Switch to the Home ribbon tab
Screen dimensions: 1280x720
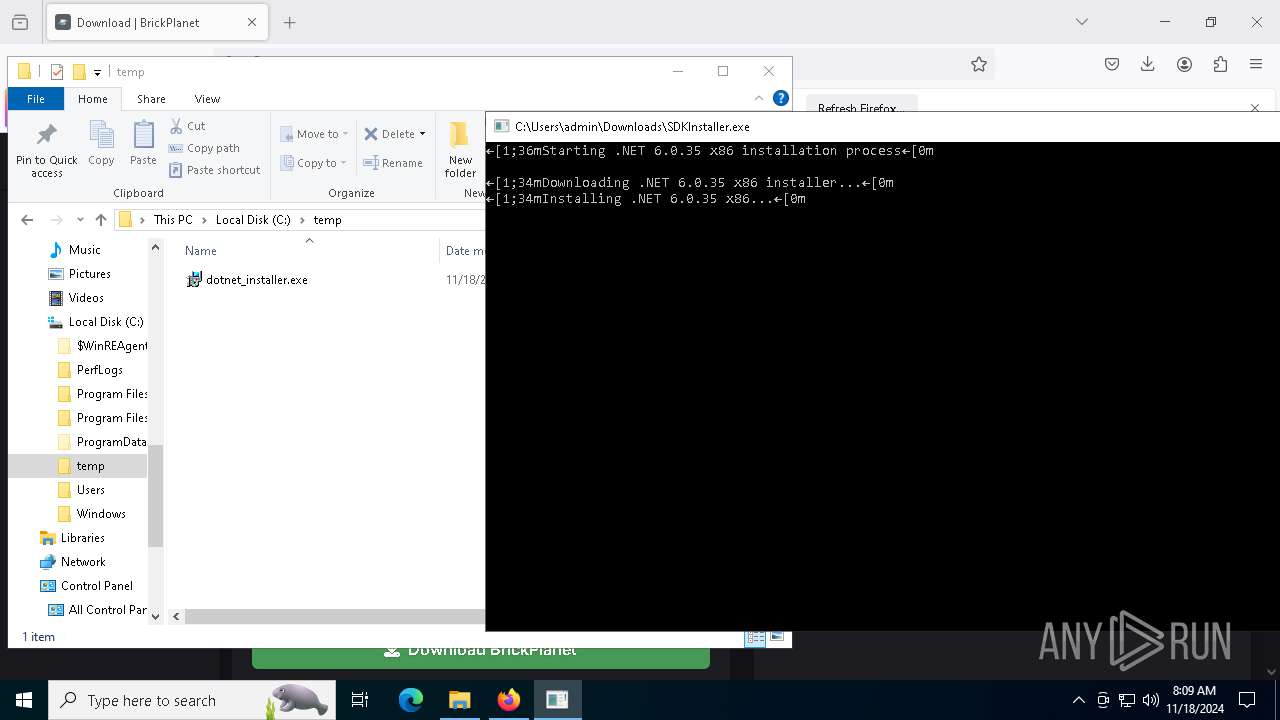point(93,99)
